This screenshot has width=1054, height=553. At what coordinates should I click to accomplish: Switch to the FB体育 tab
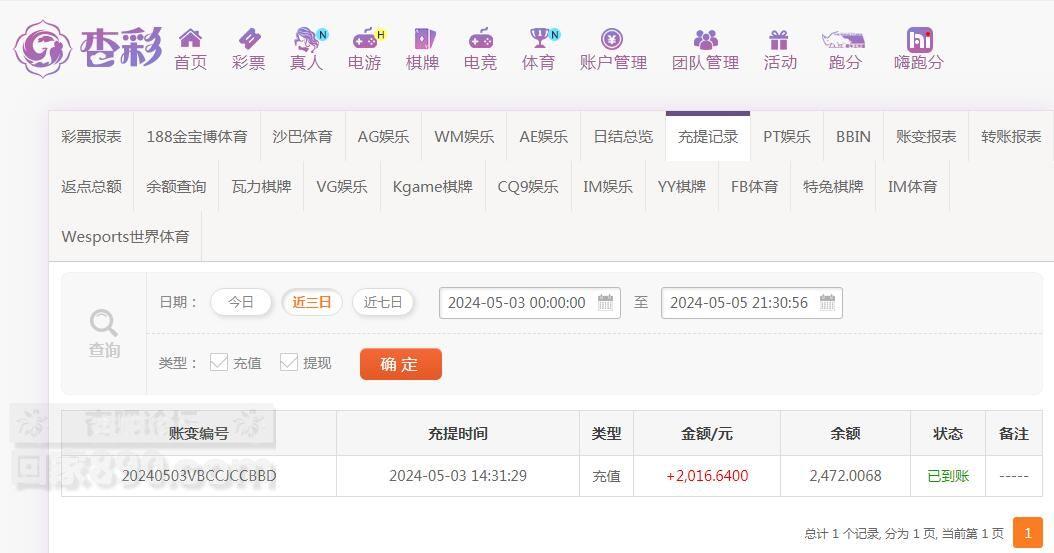(754, 187)
